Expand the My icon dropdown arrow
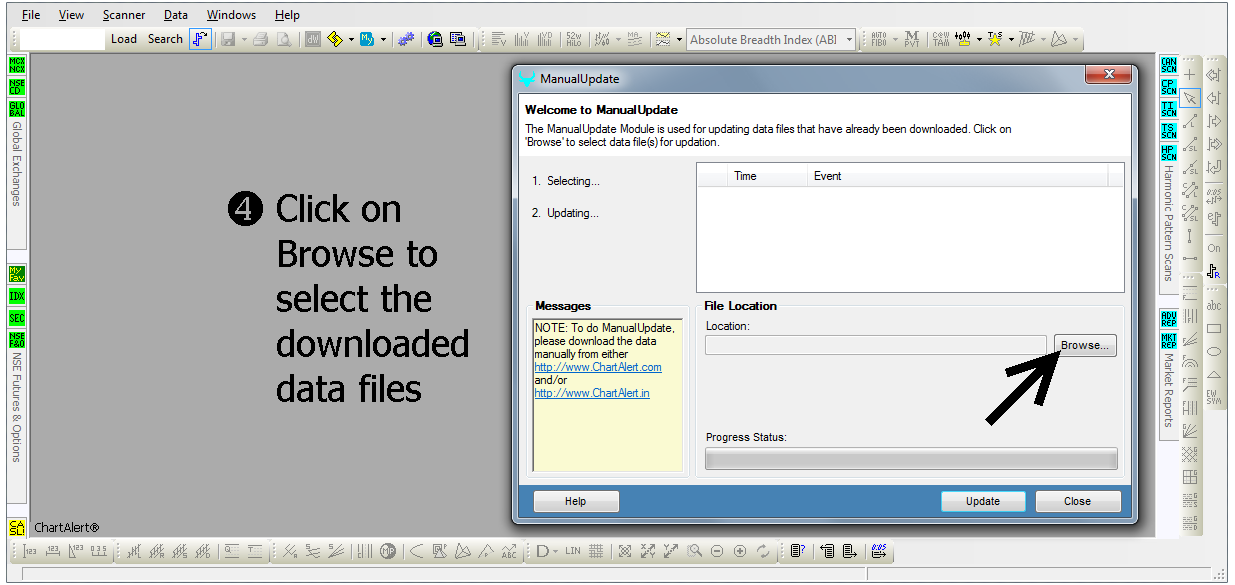1235x585 pixels. coord(383,40)
